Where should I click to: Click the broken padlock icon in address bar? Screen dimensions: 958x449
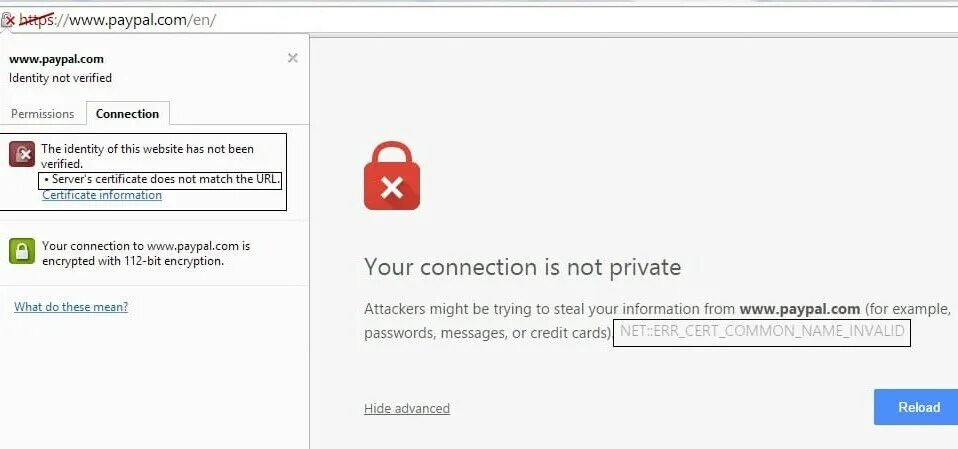tap(8, 20)
